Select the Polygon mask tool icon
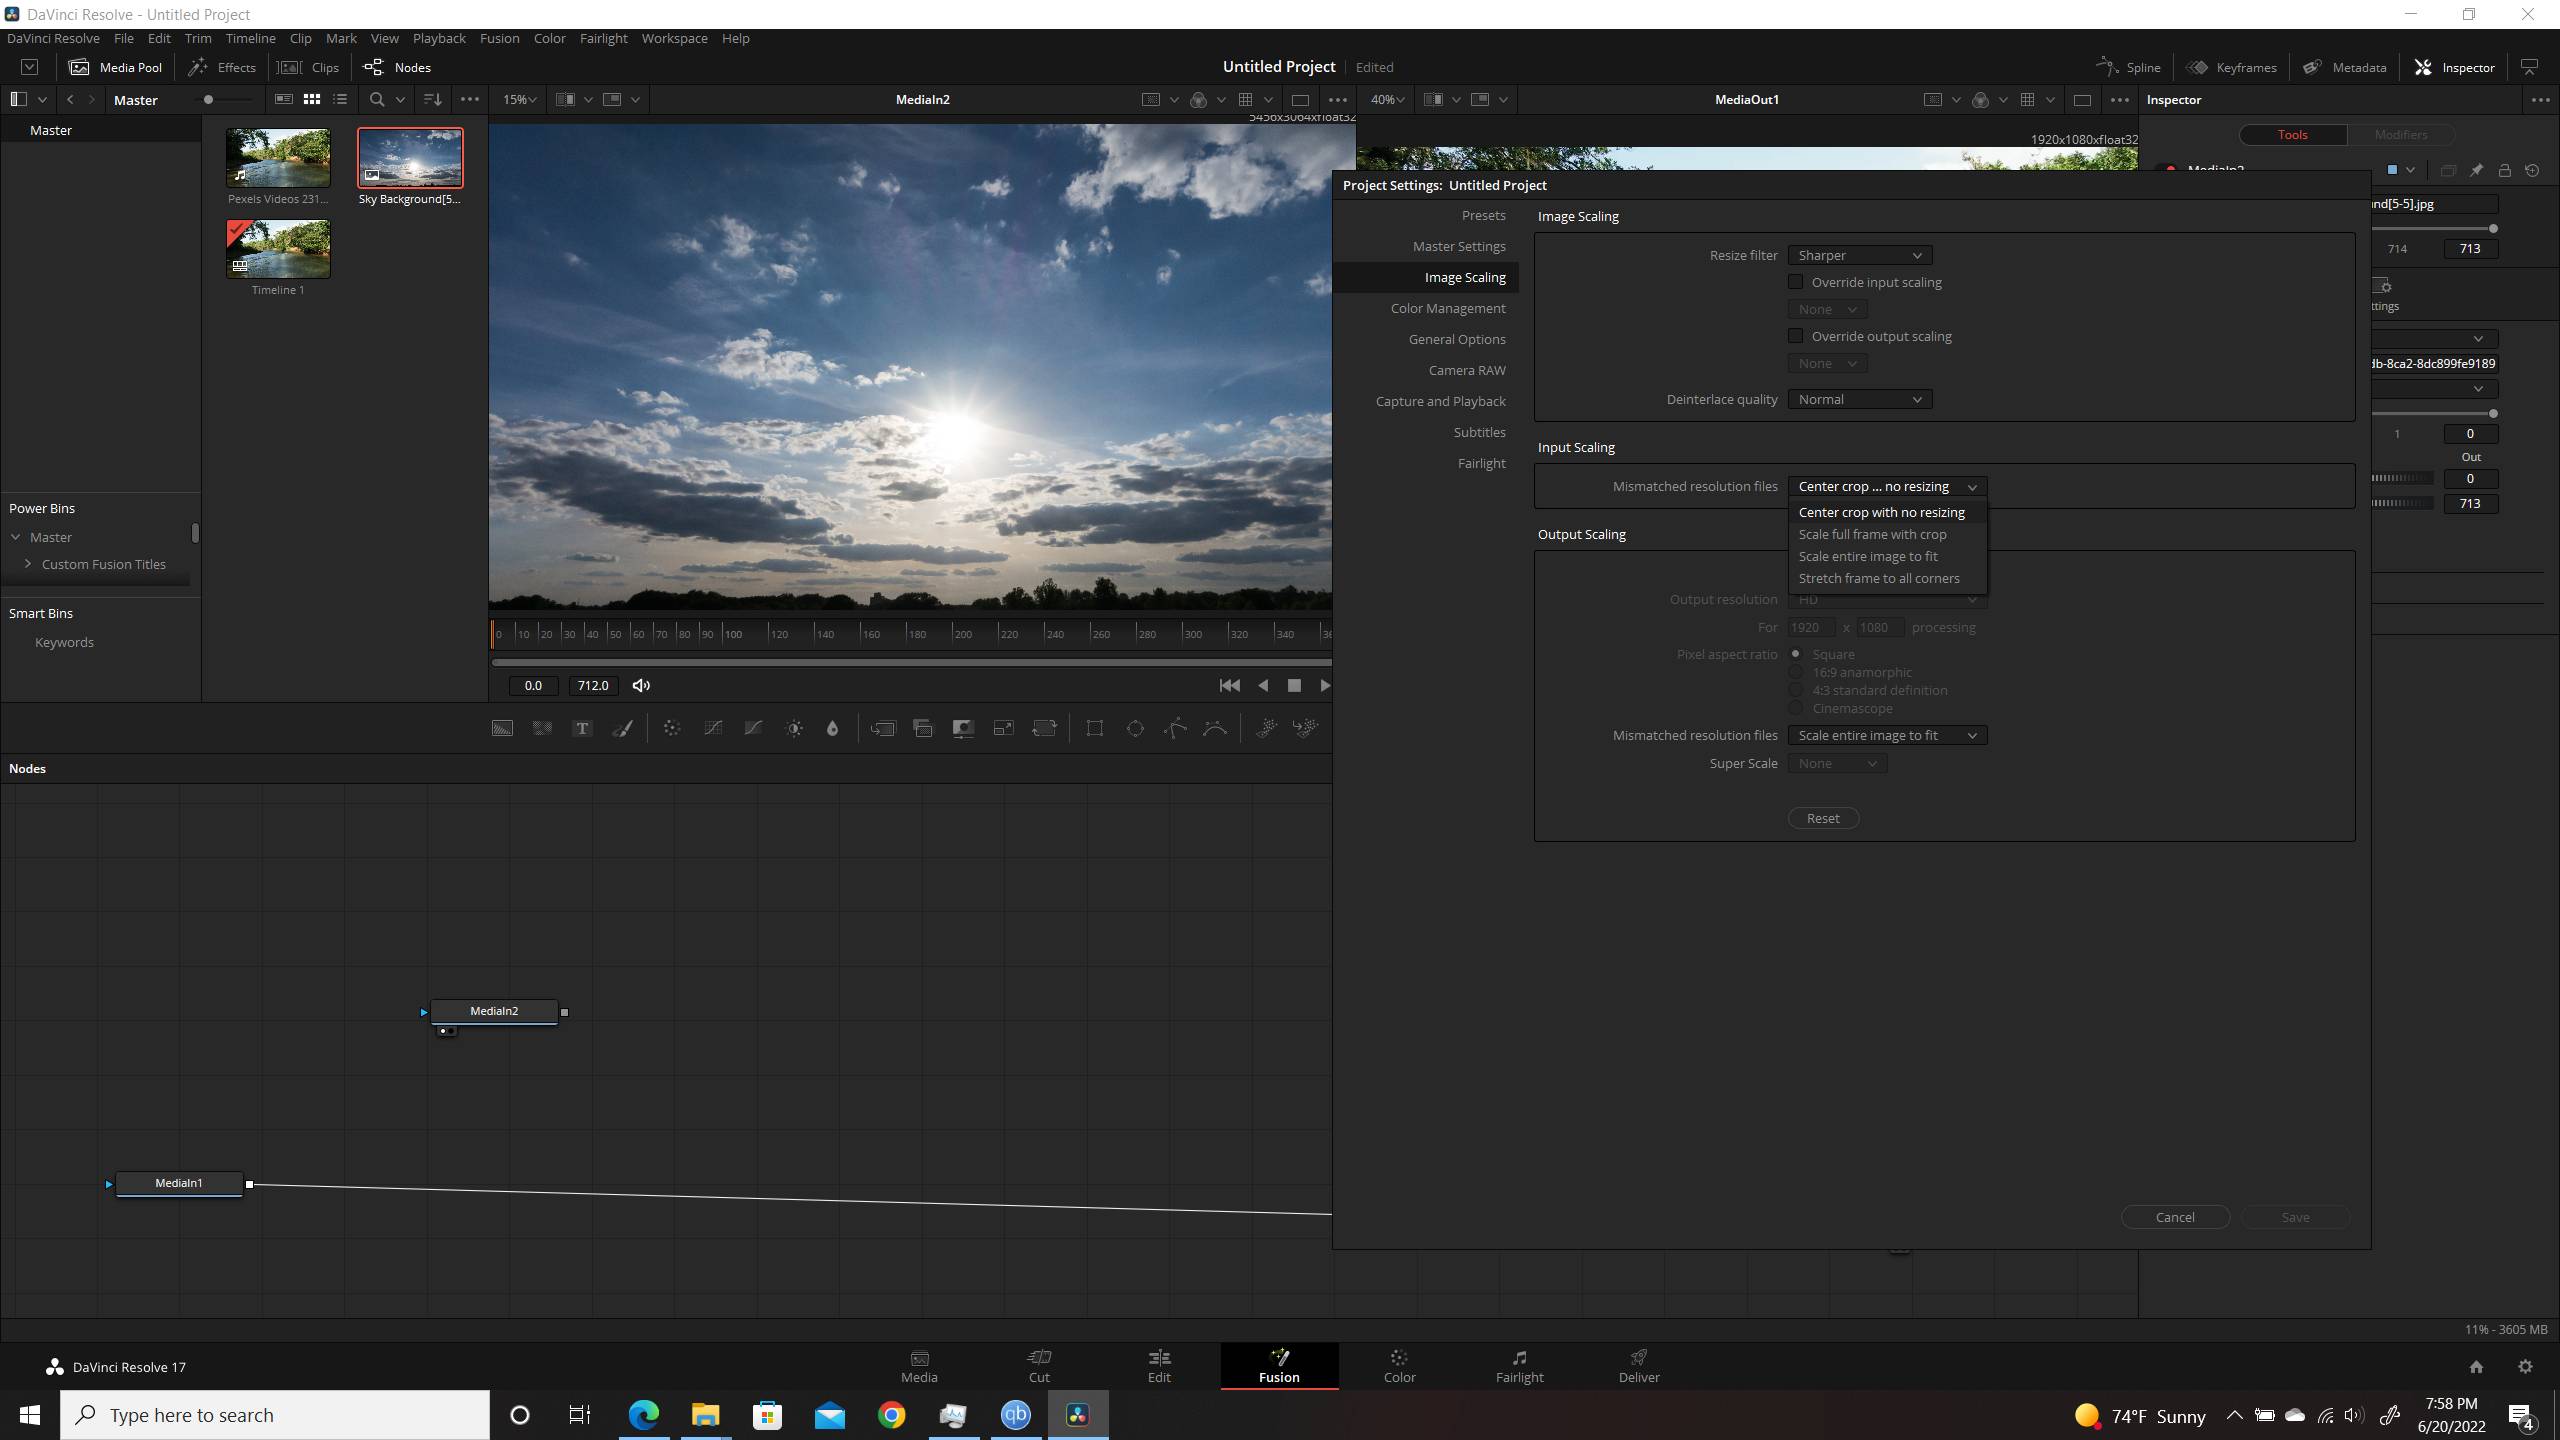This screenshot has height=1440, width=2560. click(1175, 728)
